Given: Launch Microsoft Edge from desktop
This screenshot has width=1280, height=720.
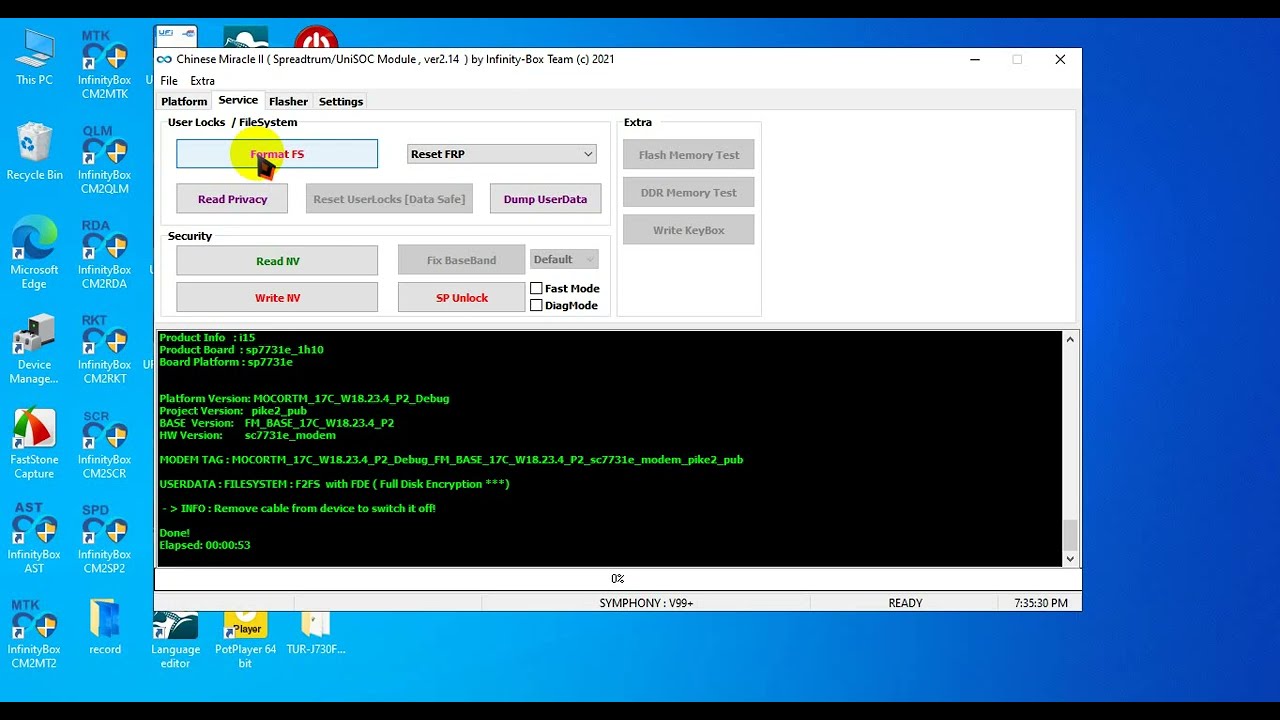Looking at the screenshot, I should pos(34,254).
